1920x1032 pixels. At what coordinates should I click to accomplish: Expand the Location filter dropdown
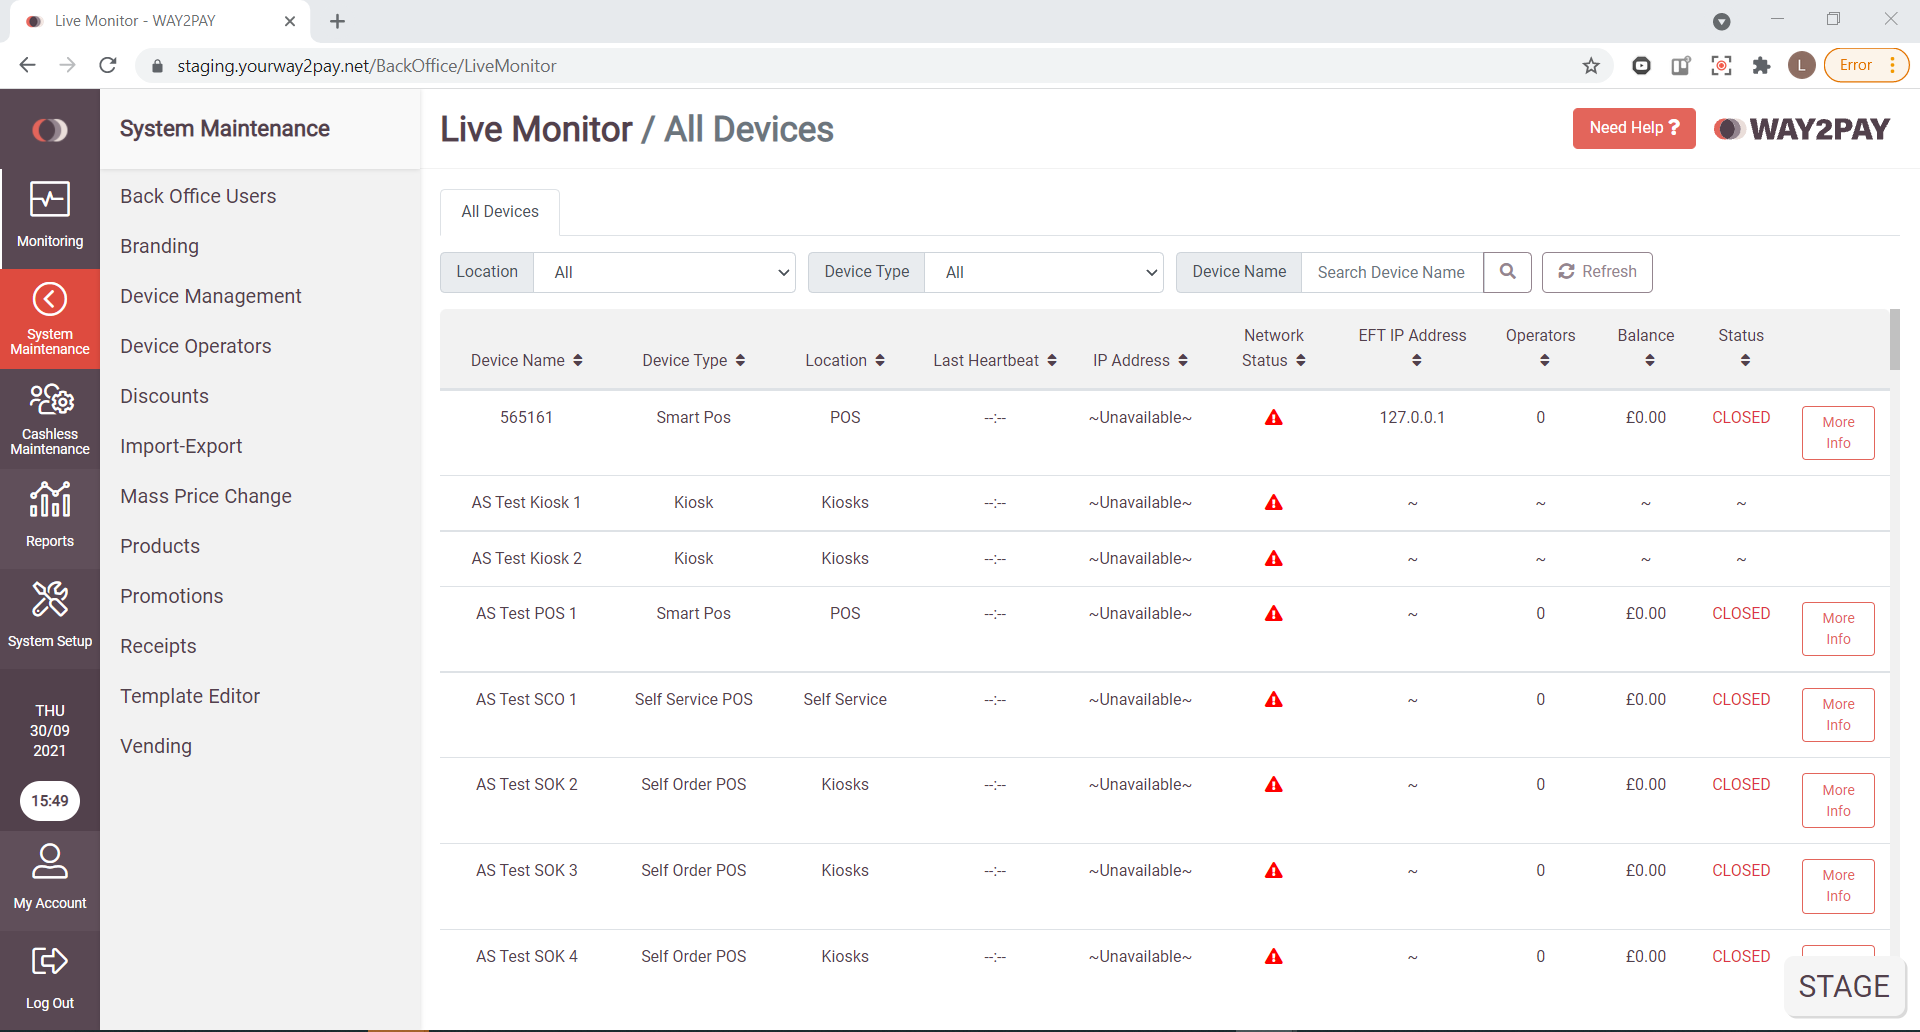point(665,272)
